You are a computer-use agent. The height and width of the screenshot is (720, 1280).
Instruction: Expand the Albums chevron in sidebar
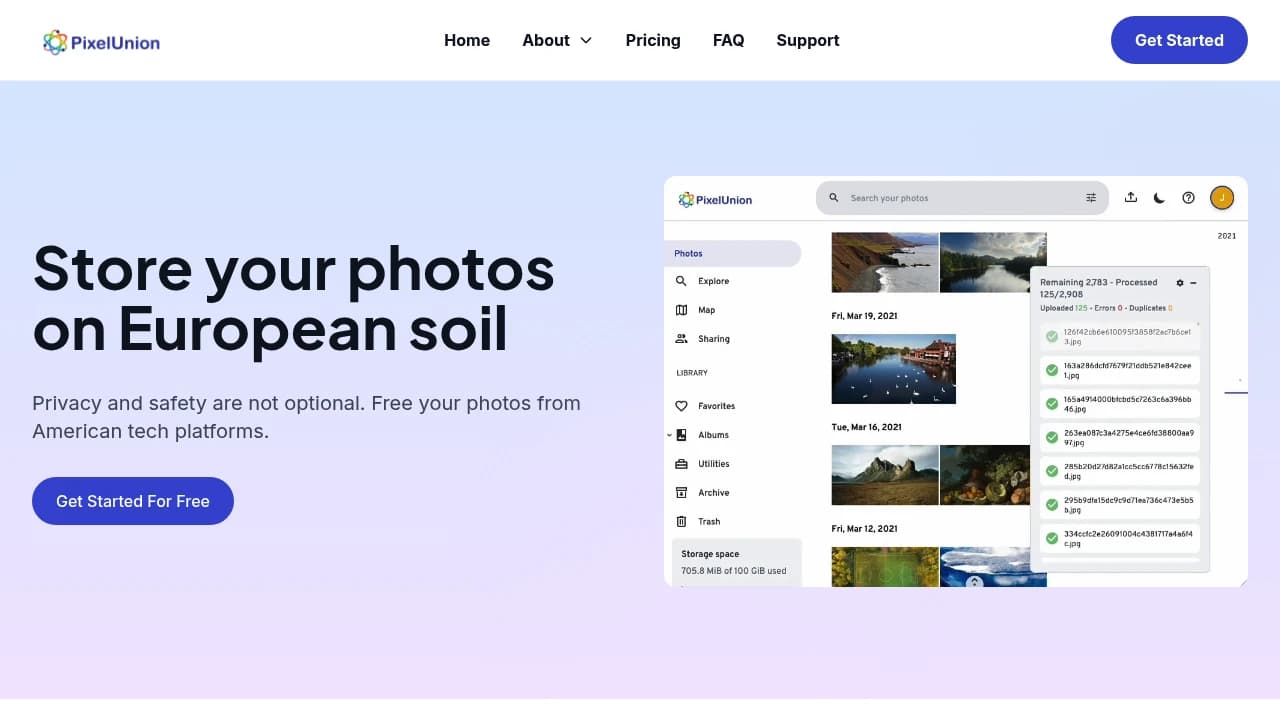[668, 435]
